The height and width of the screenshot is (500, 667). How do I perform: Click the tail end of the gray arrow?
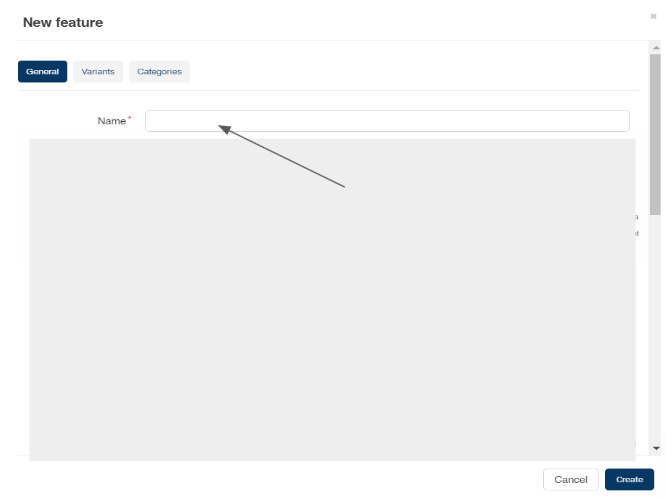point(343,186)
